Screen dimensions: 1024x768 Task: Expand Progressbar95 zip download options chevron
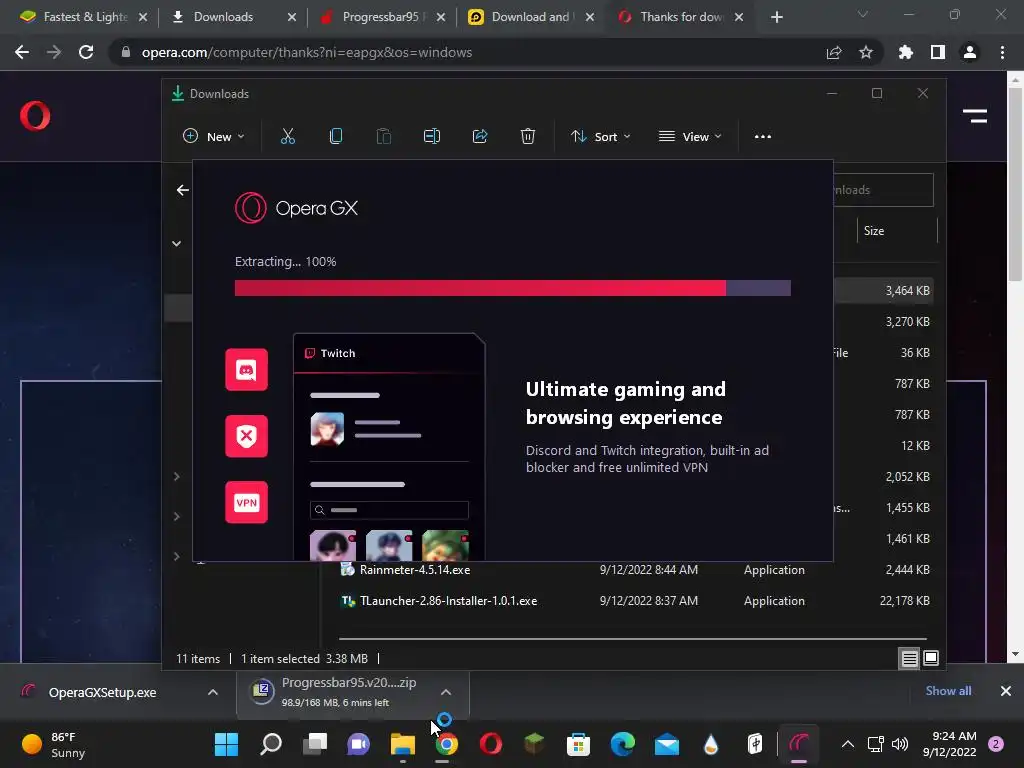pyautogui.click(x=445, y=692)
